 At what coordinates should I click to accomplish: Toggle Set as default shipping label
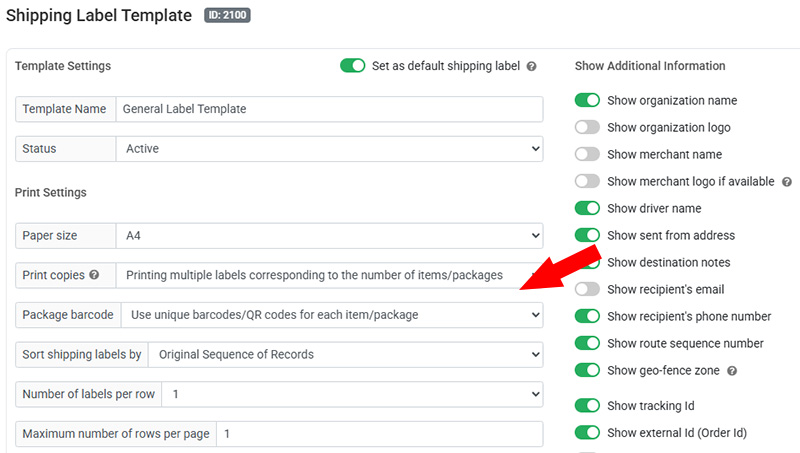(x=352, y=66)
